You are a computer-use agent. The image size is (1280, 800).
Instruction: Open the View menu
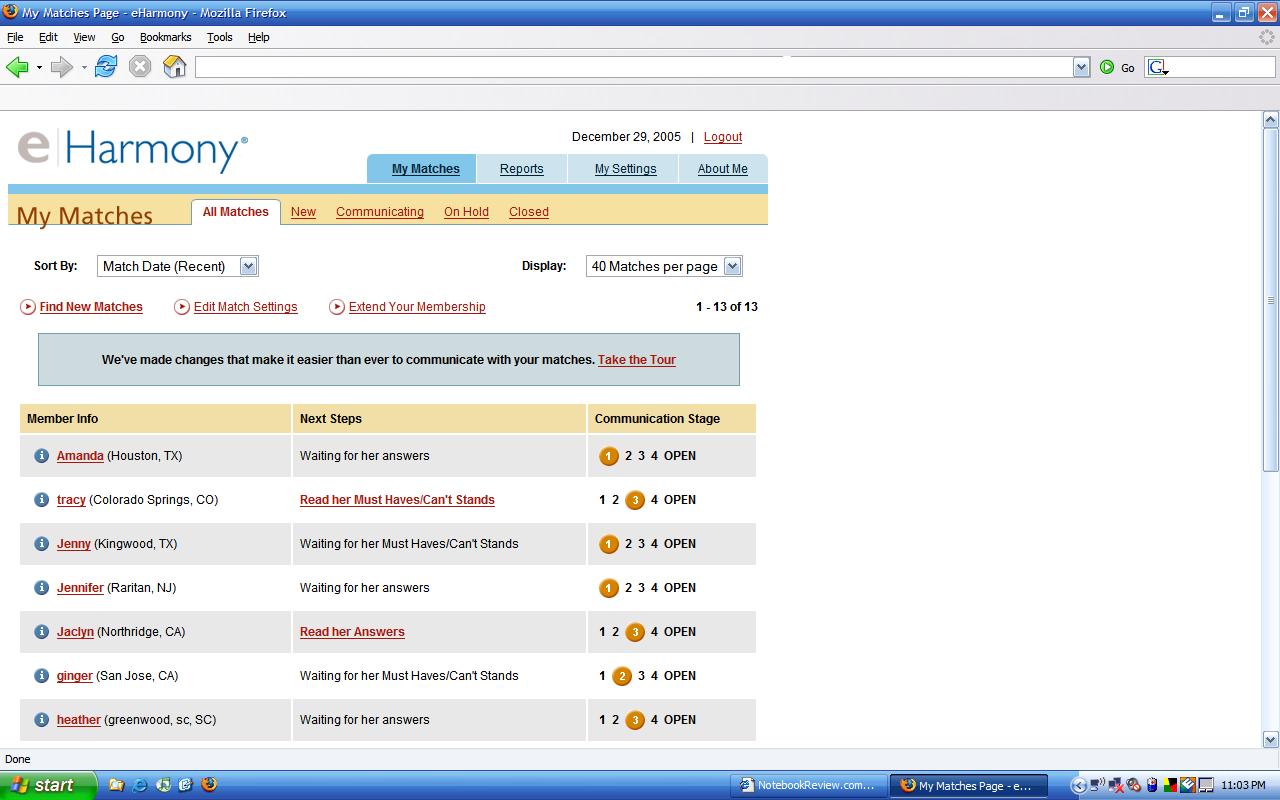[84, 37]
